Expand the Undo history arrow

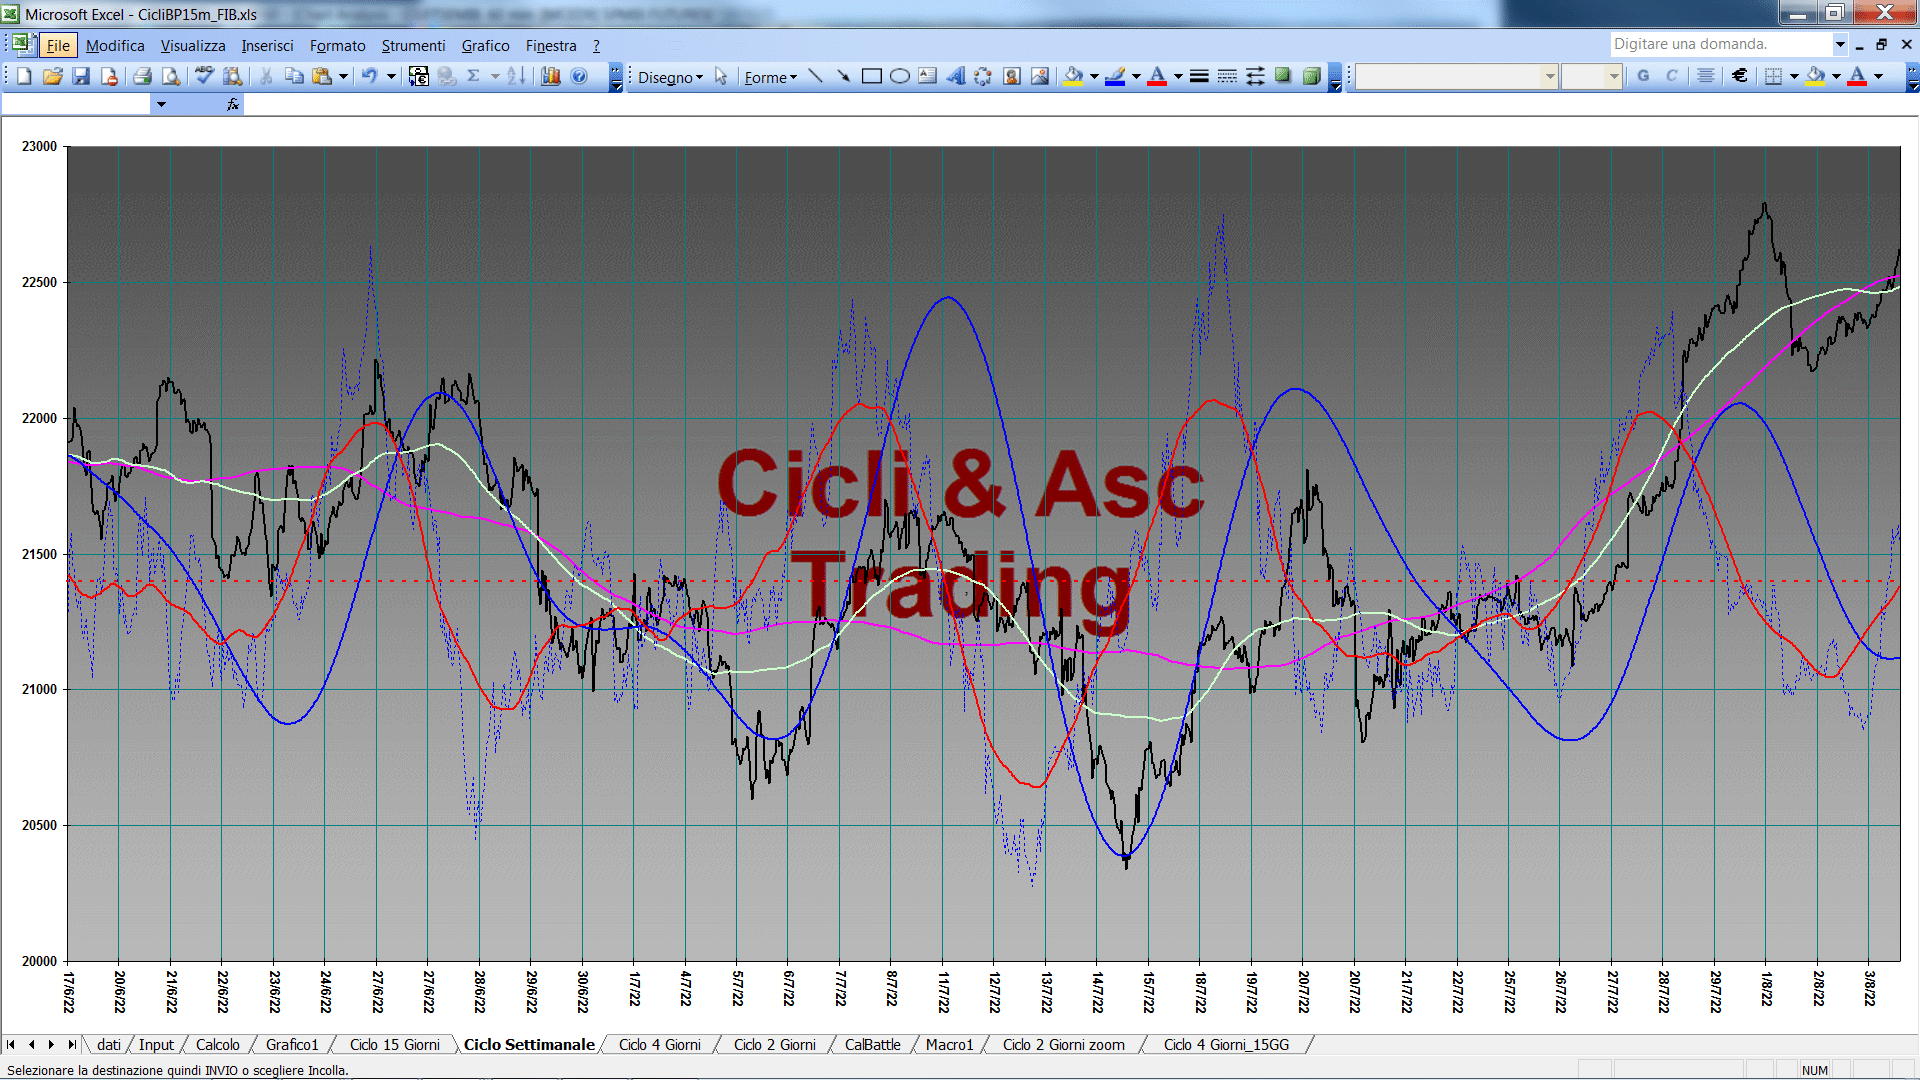(x=391, y=76)
